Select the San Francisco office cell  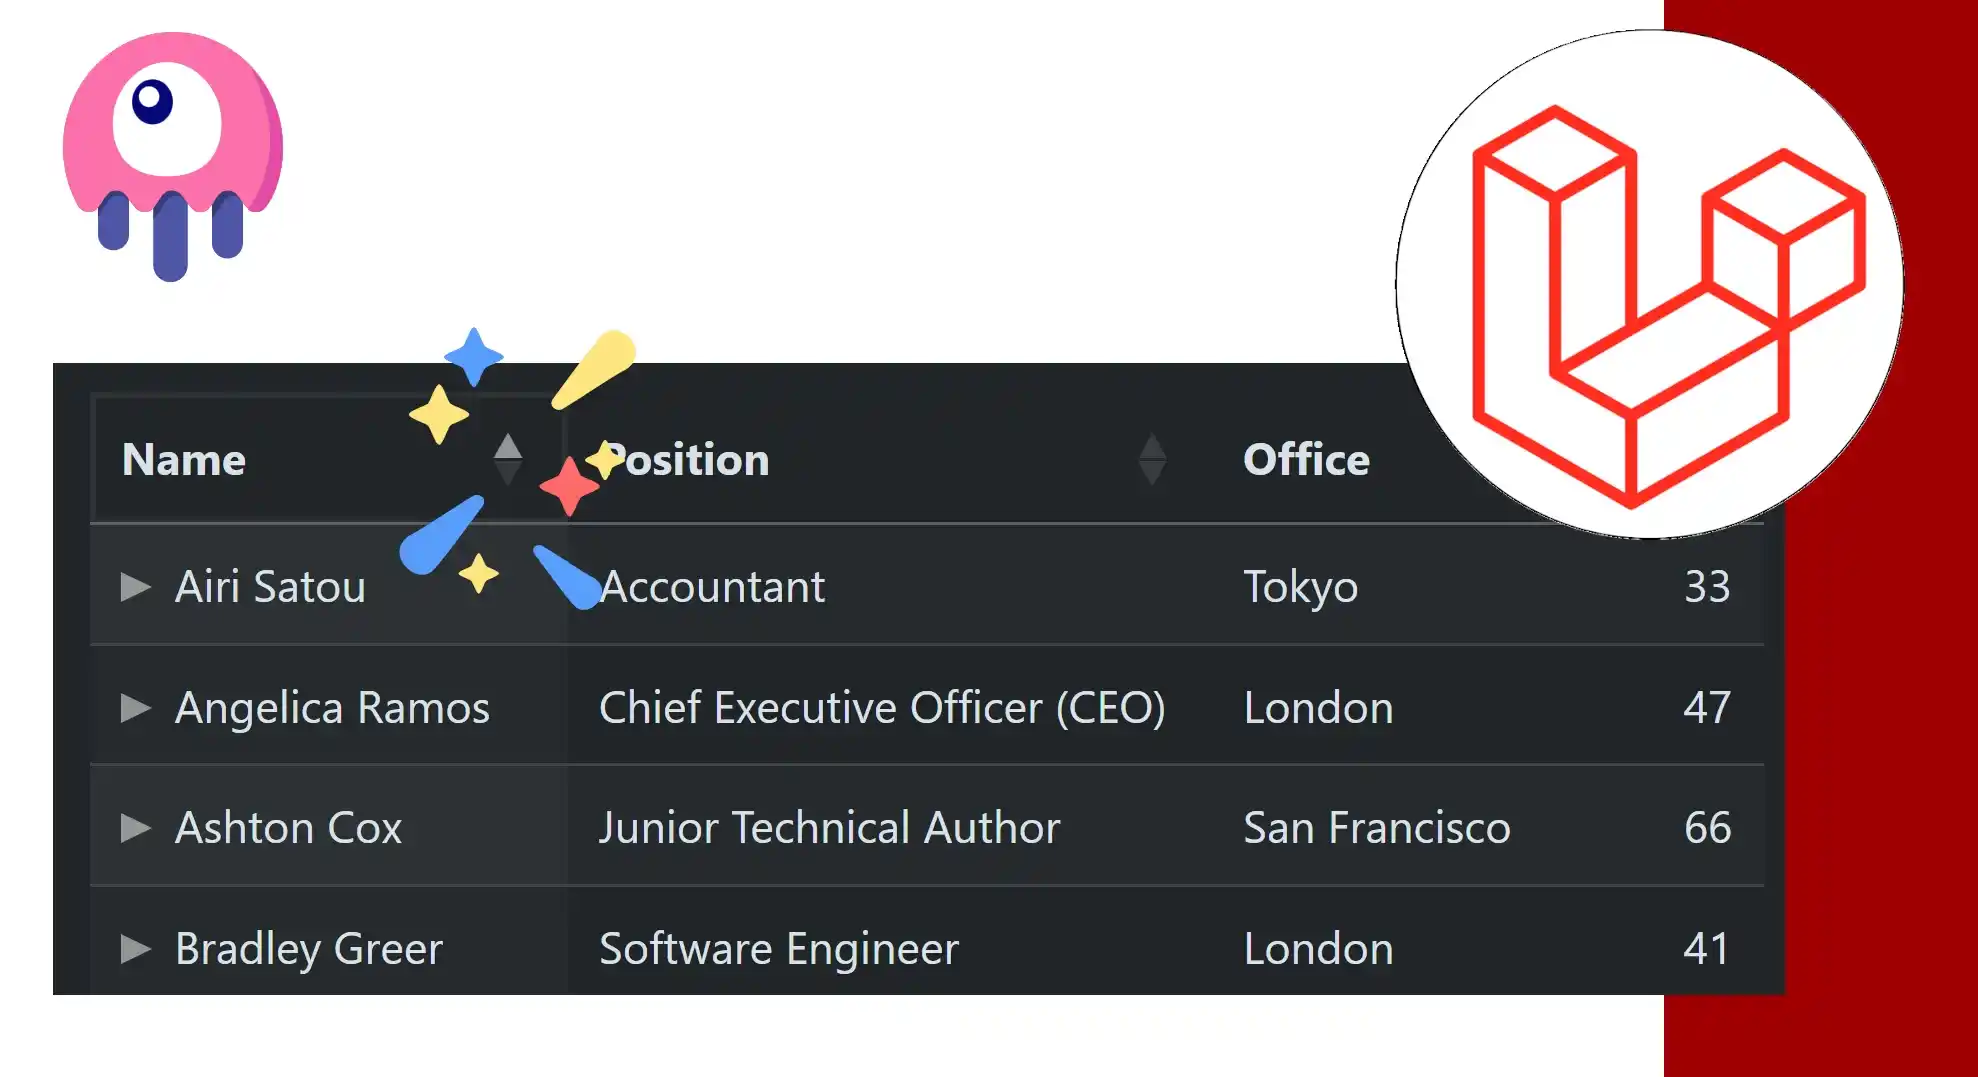click(x=1377, y=828)
